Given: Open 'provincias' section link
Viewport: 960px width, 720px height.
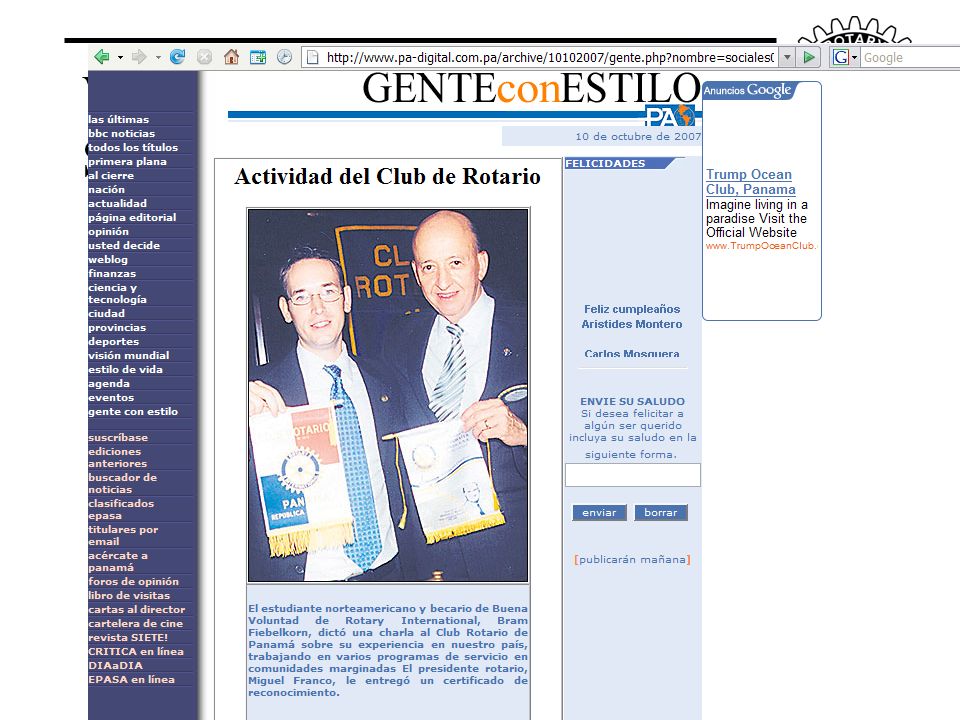Looking at the screenshot, I should pos(117,328).
